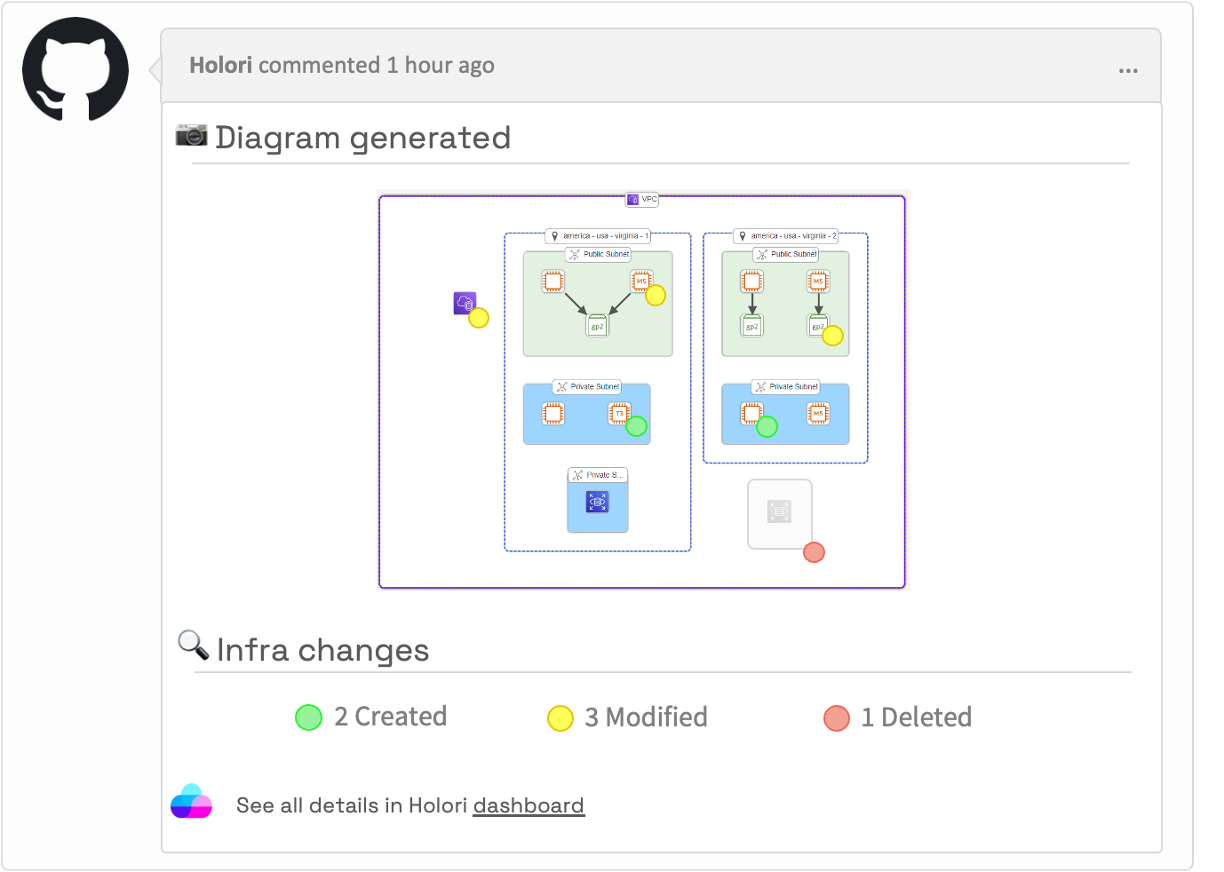Click the M5 icon in virginia-2 Private Subnet
The height and width of the screenshot is (872, 1224).
pos(817,413)
